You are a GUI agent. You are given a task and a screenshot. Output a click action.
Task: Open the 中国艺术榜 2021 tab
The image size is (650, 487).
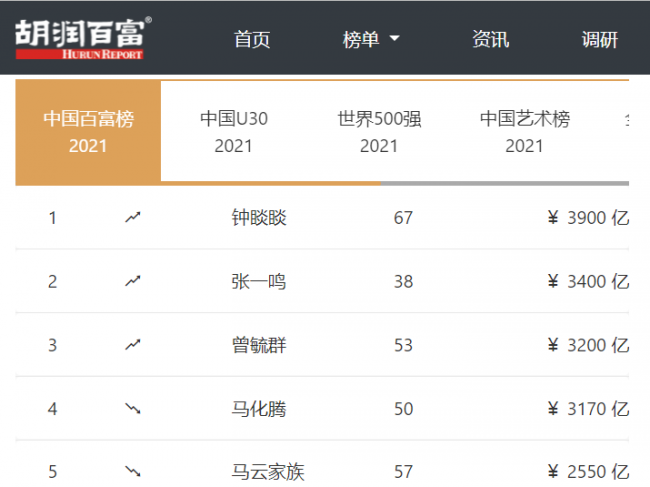(x=524, y=132)
